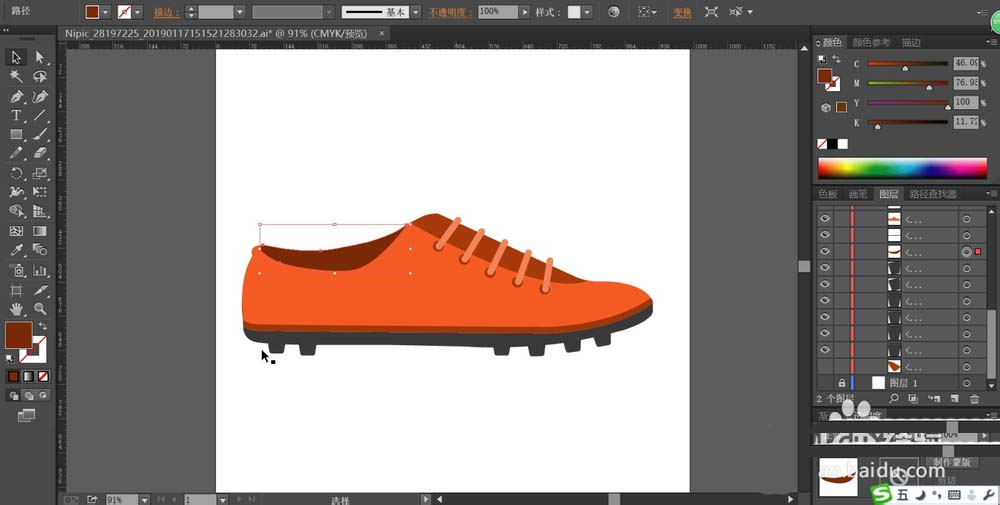Delete selected layer with trash icon
The width and height of the screenshot is (1000, 505).
974,399
